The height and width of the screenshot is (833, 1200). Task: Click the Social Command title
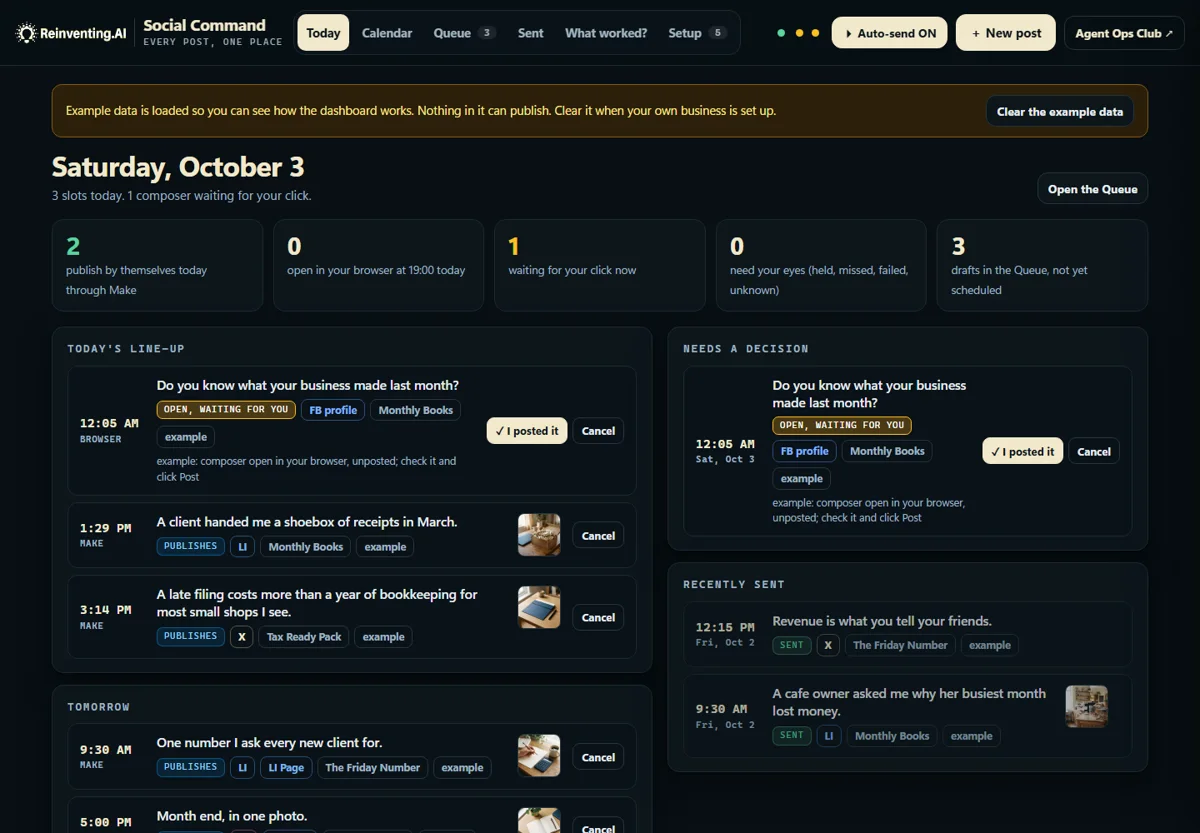(x=205, y=25)
